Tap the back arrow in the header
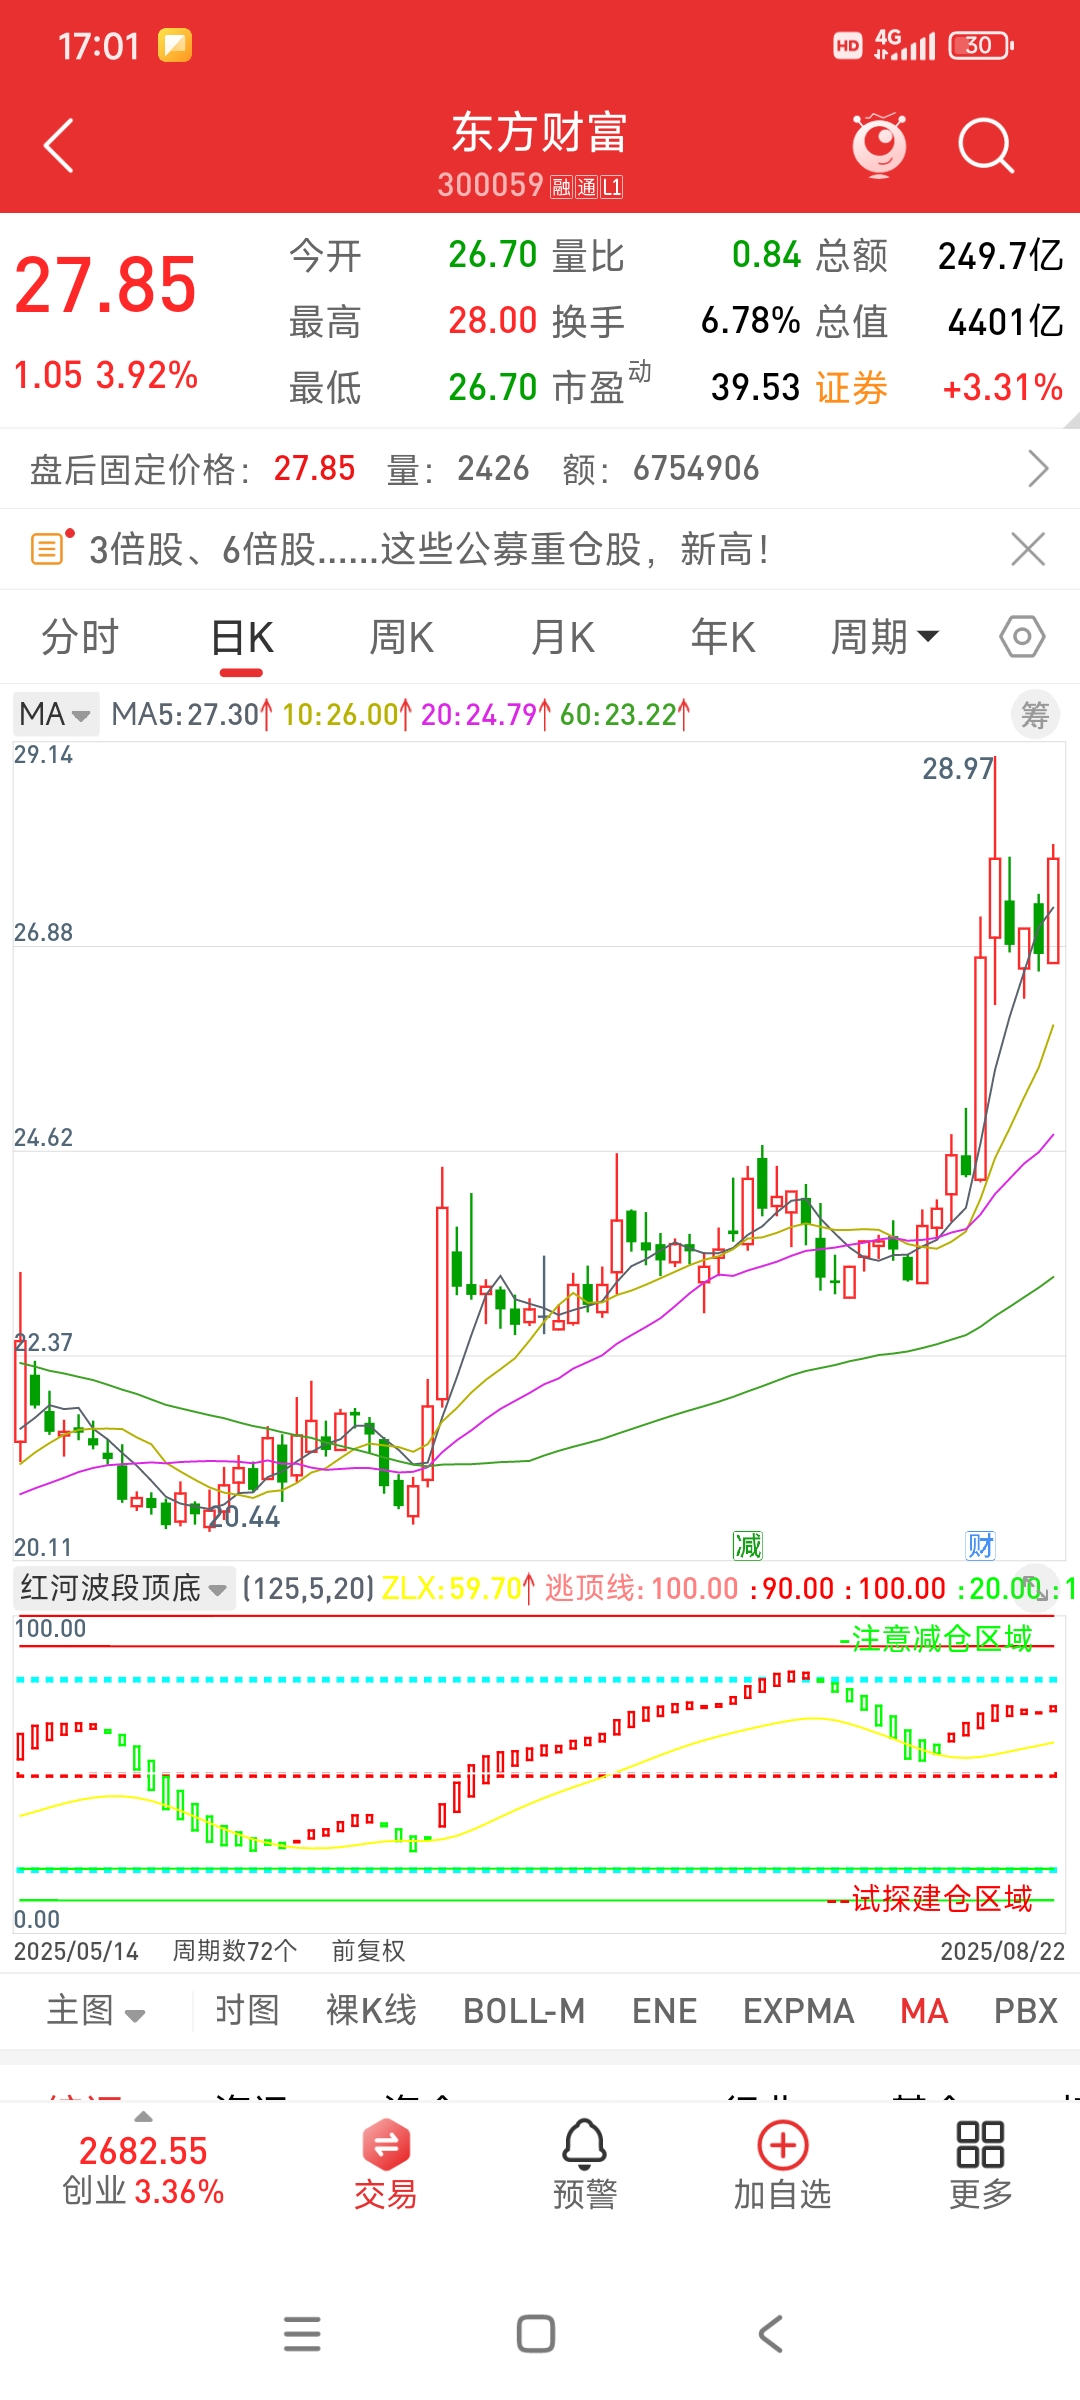 coord(59,146)
